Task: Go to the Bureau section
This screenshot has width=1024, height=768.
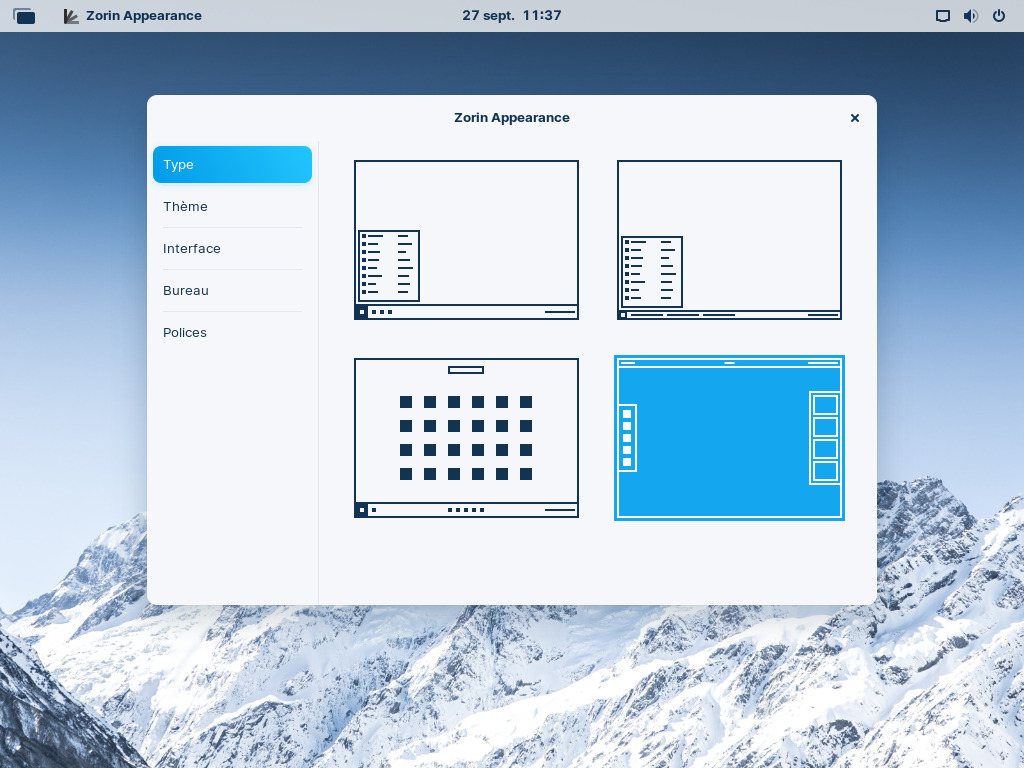Action: coord(232,291)
